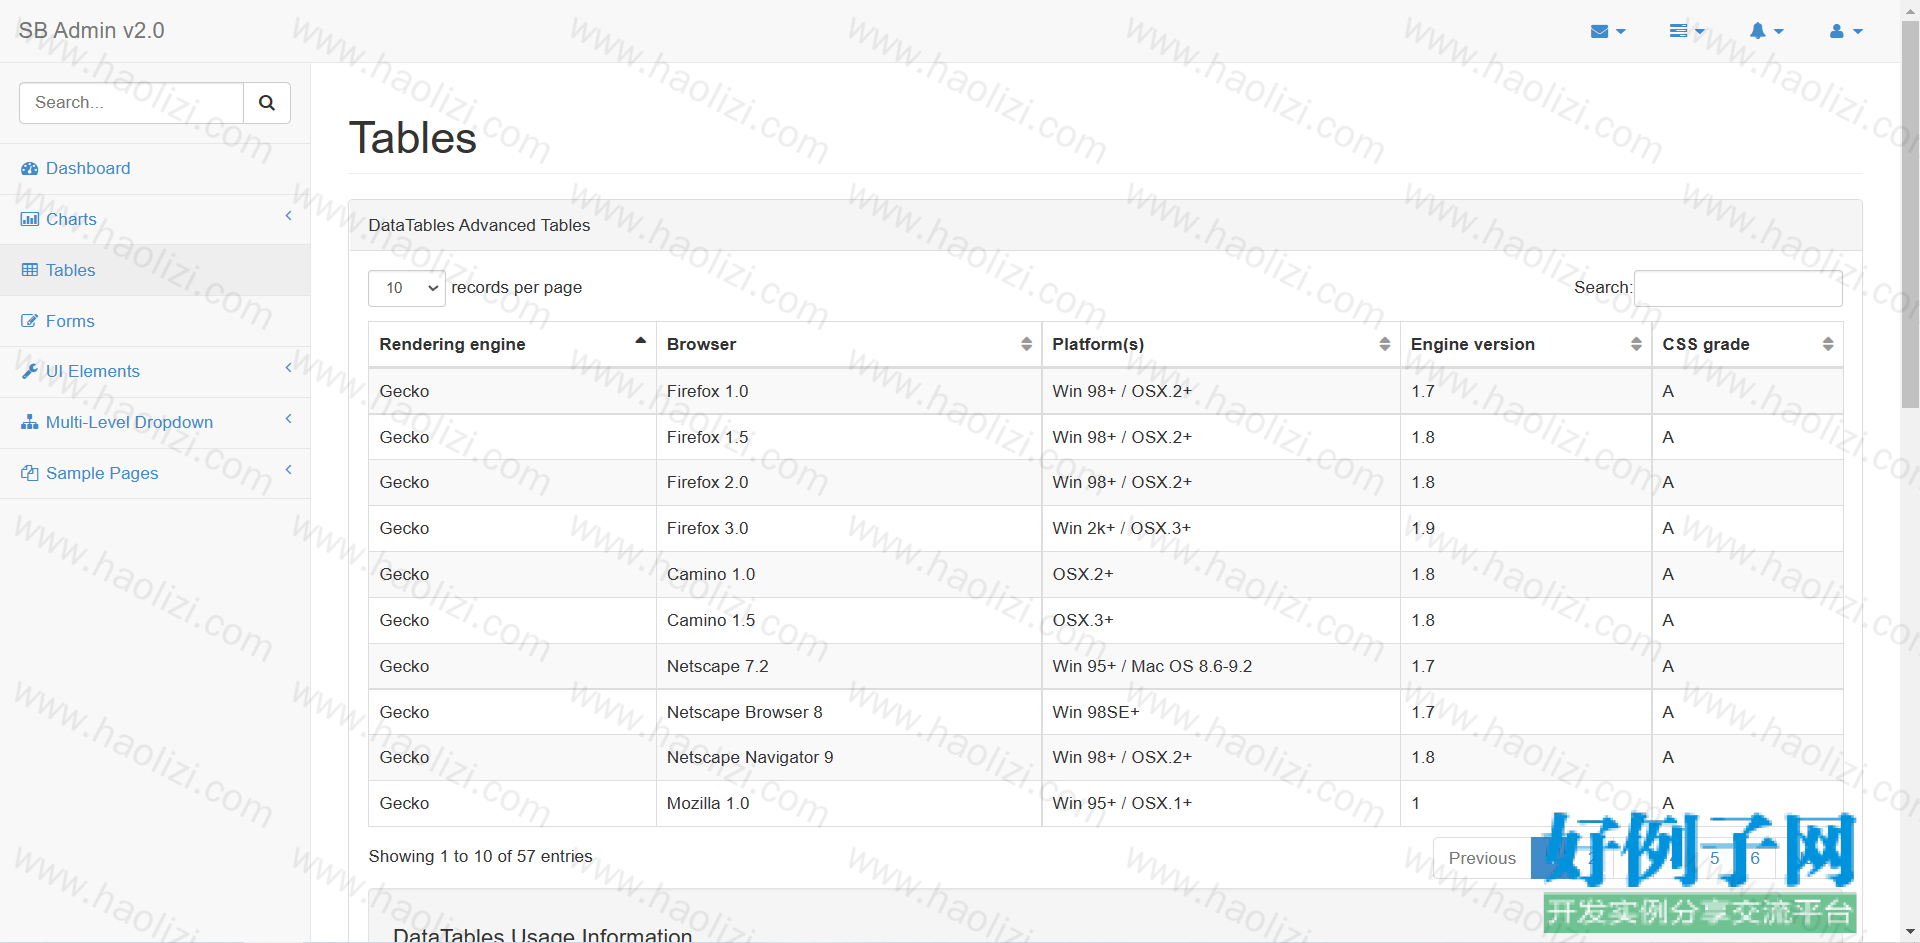Focus the table Search input
This screenshot has height=943, width=1920.
click(1738, 288)
